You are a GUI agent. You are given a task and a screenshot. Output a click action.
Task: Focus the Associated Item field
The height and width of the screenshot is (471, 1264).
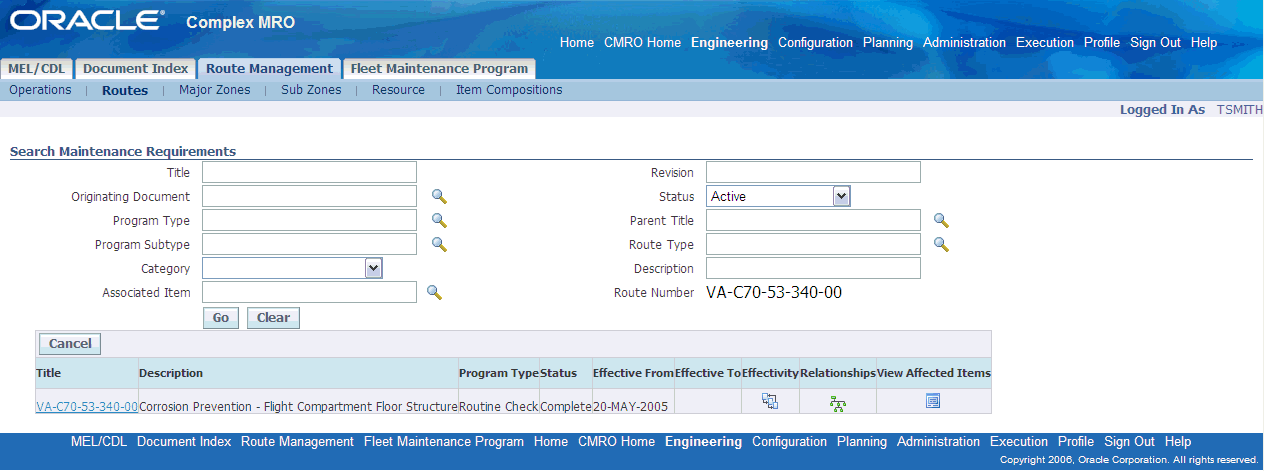tap(309, 292)
